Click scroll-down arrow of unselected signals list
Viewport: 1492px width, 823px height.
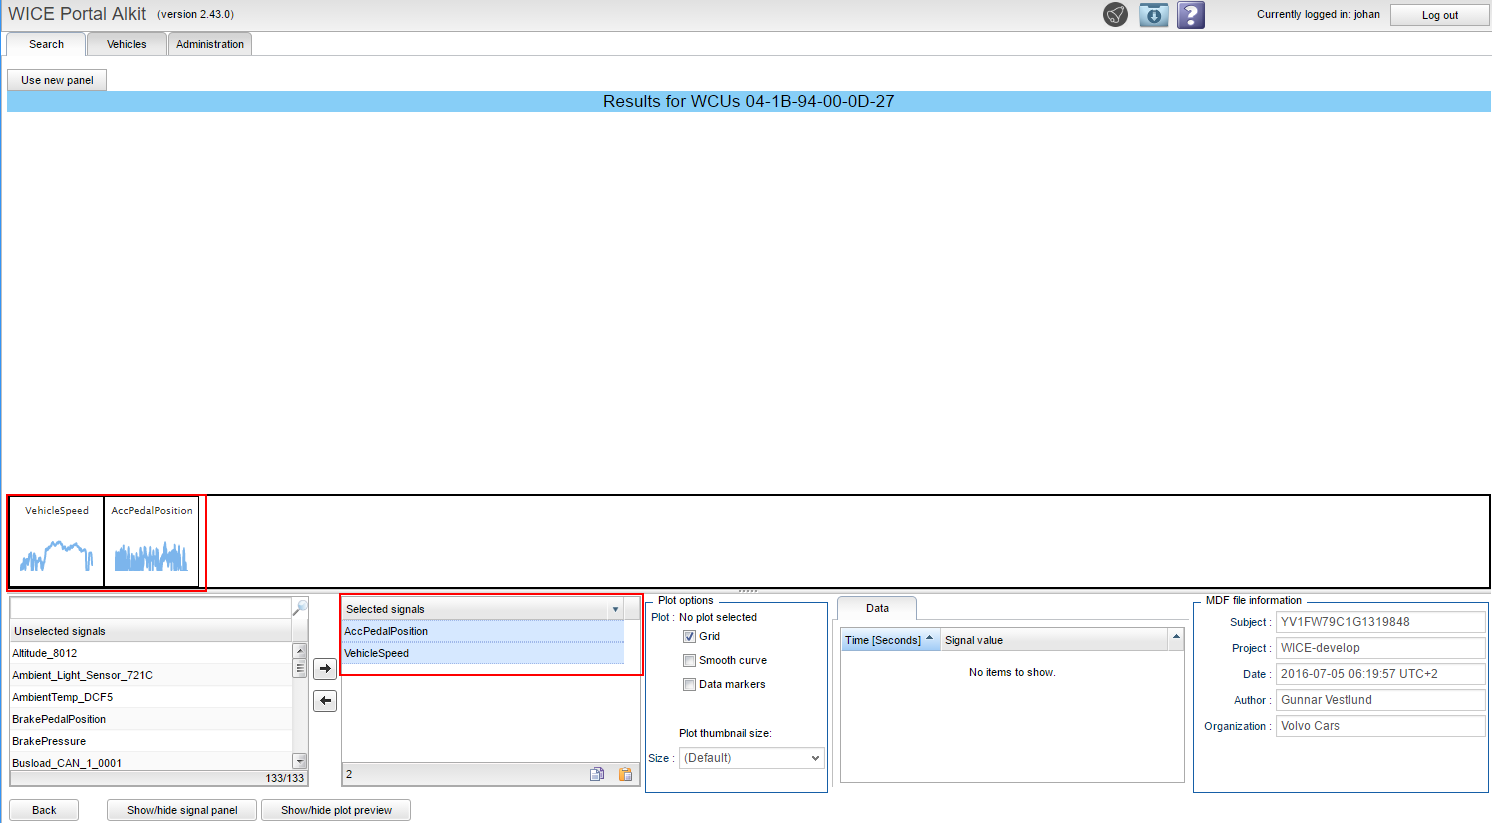coord(299,762)
